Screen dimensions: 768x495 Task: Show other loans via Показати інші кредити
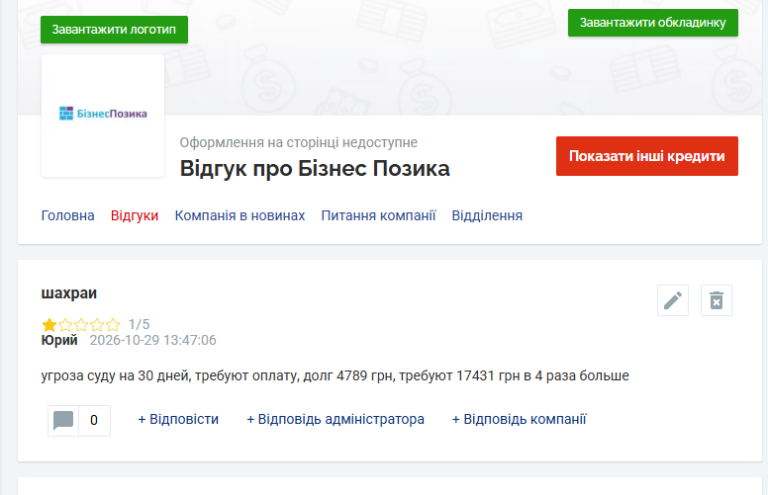(x=647, y=156)
